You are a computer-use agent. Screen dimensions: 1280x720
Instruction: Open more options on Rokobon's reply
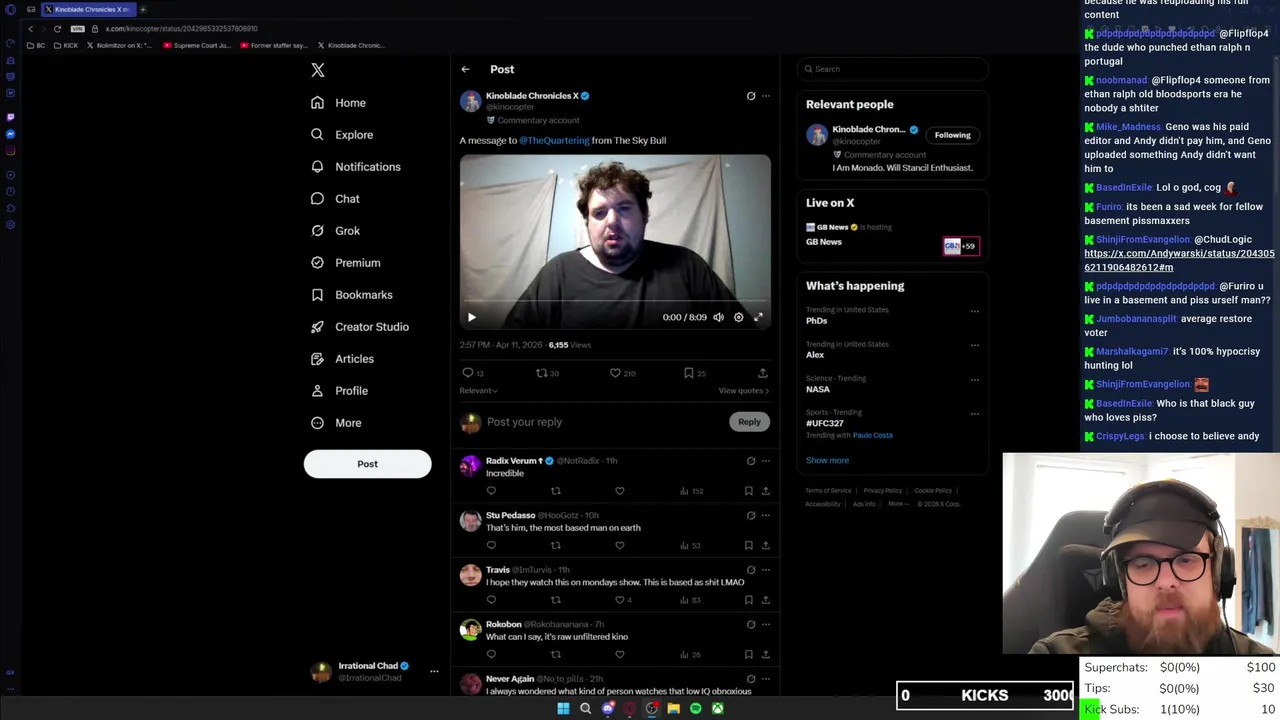click(766, 624)
